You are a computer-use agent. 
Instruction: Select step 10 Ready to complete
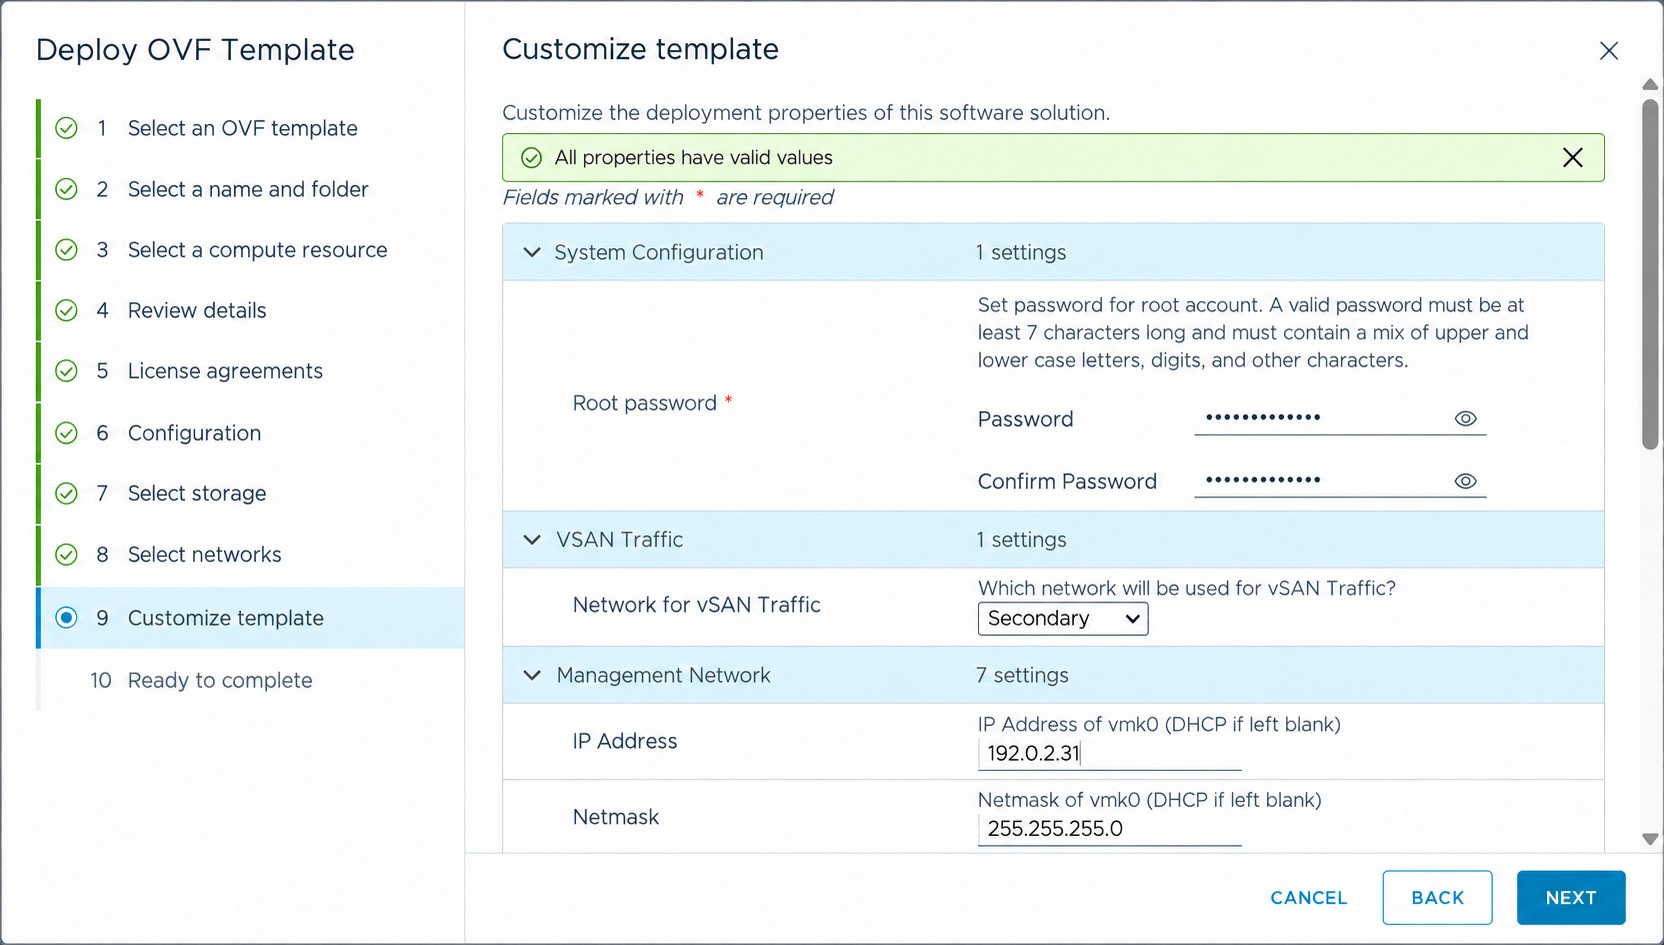pos(220,680)
